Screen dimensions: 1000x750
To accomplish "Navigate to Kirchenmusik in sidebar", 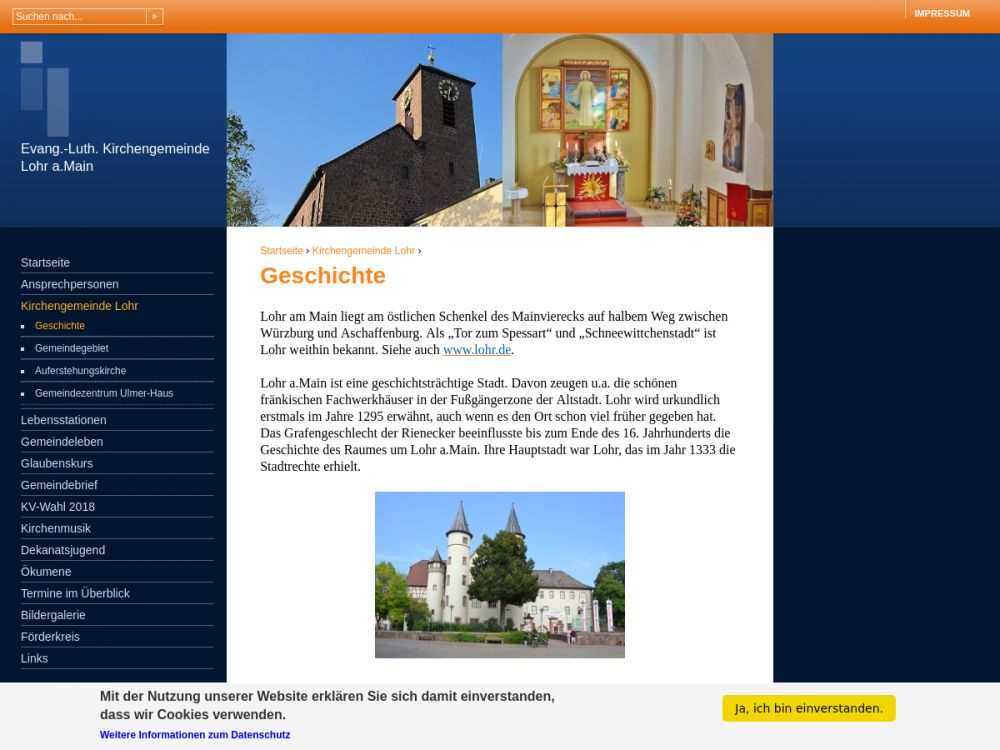I will click(x=55, y=528).
